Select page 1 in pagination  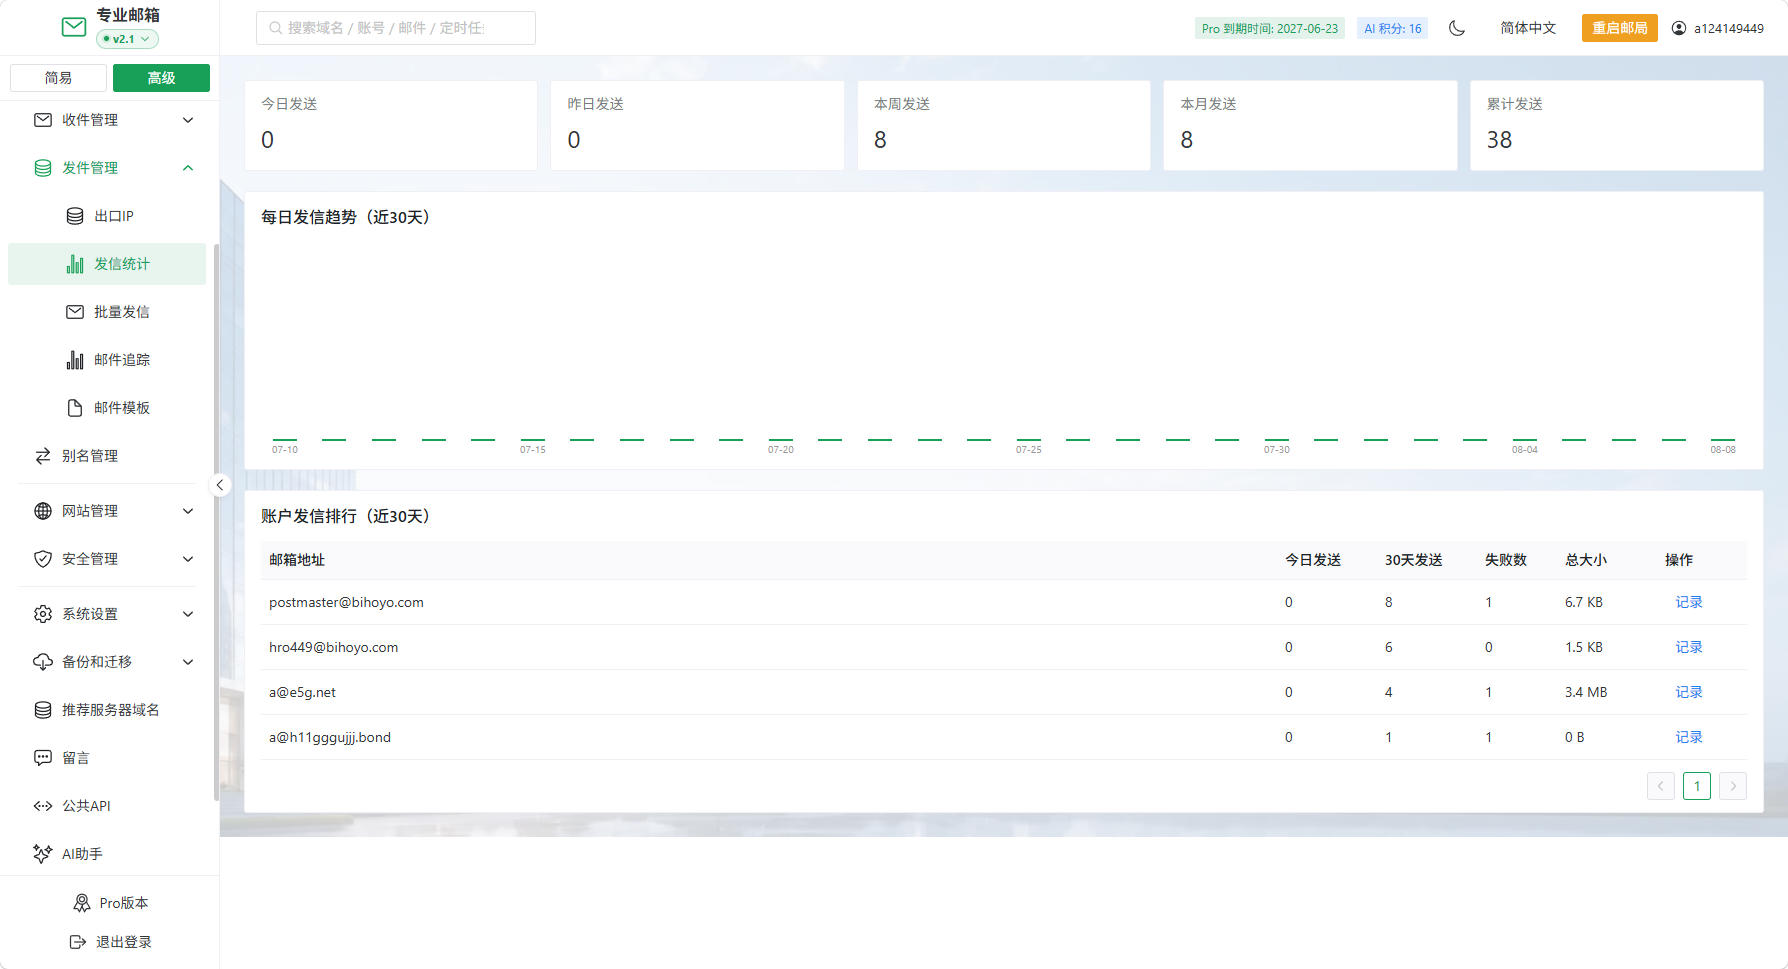click(x=1697, y=786)
